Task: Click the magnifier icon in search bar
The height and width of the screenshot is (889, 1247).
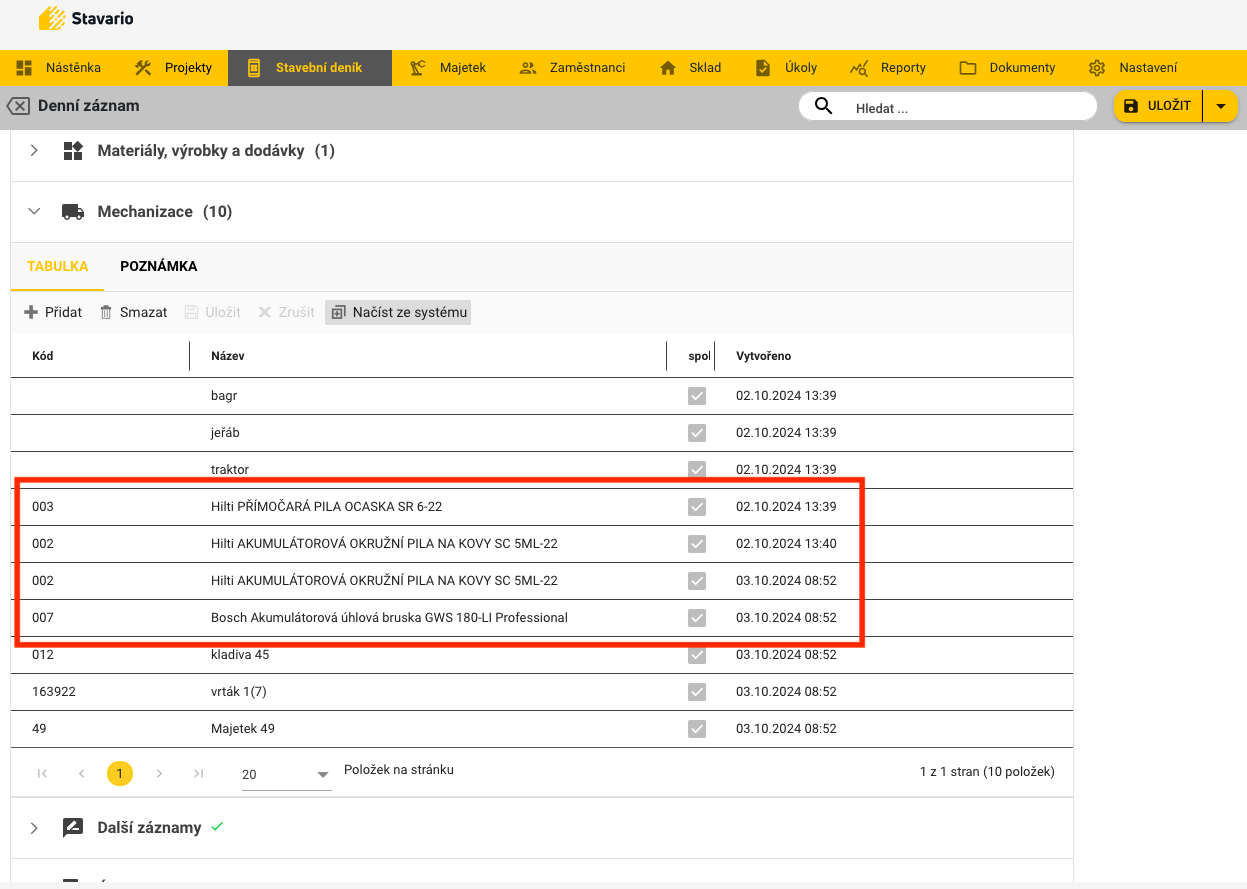Action: (x=823, y=107)
